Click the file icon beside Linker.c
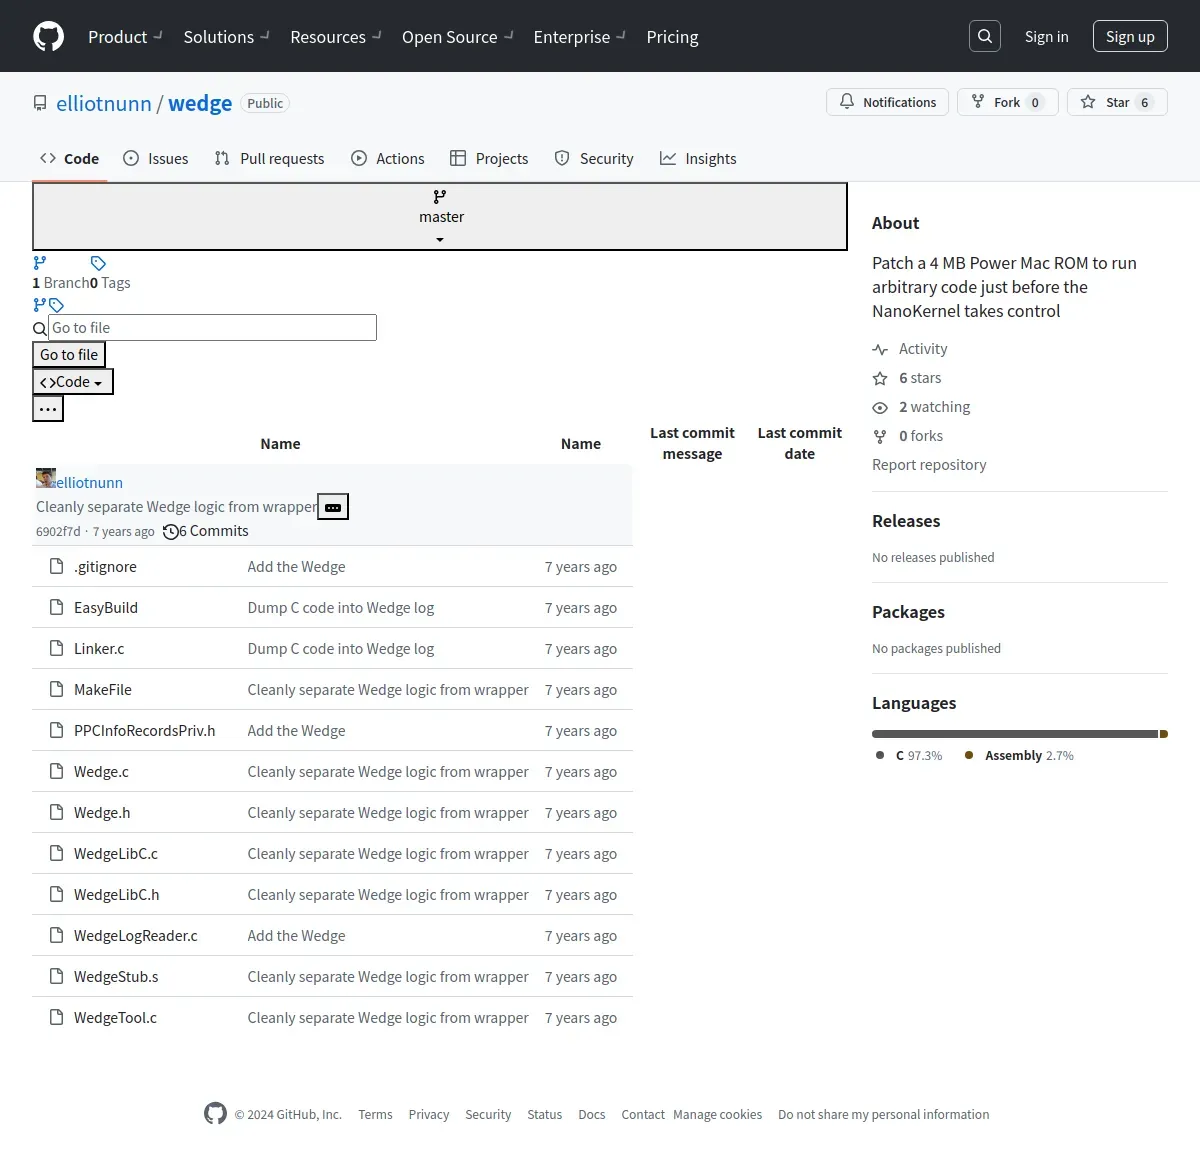1200x1166 pixels. click(57, 648)
